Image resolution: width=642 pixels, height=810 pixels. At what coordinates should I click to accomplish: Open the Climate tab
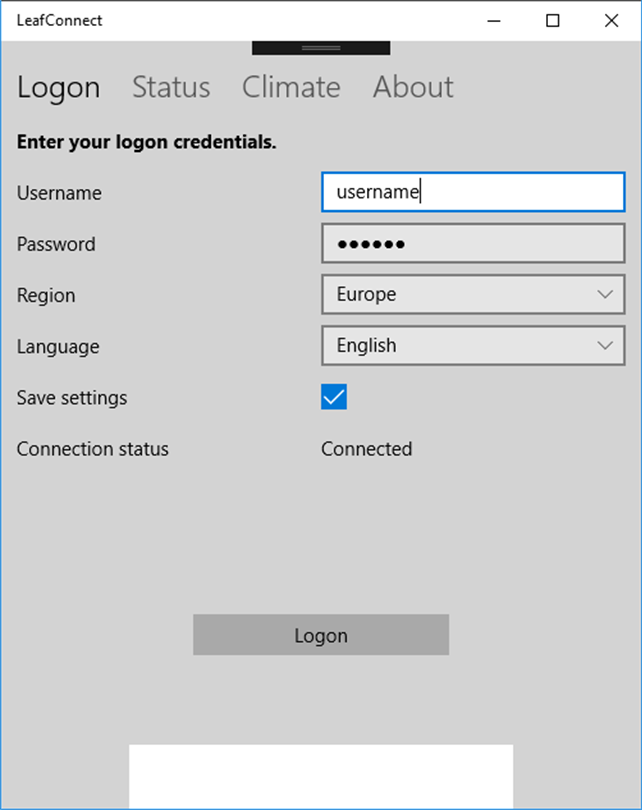coord(291,87)
